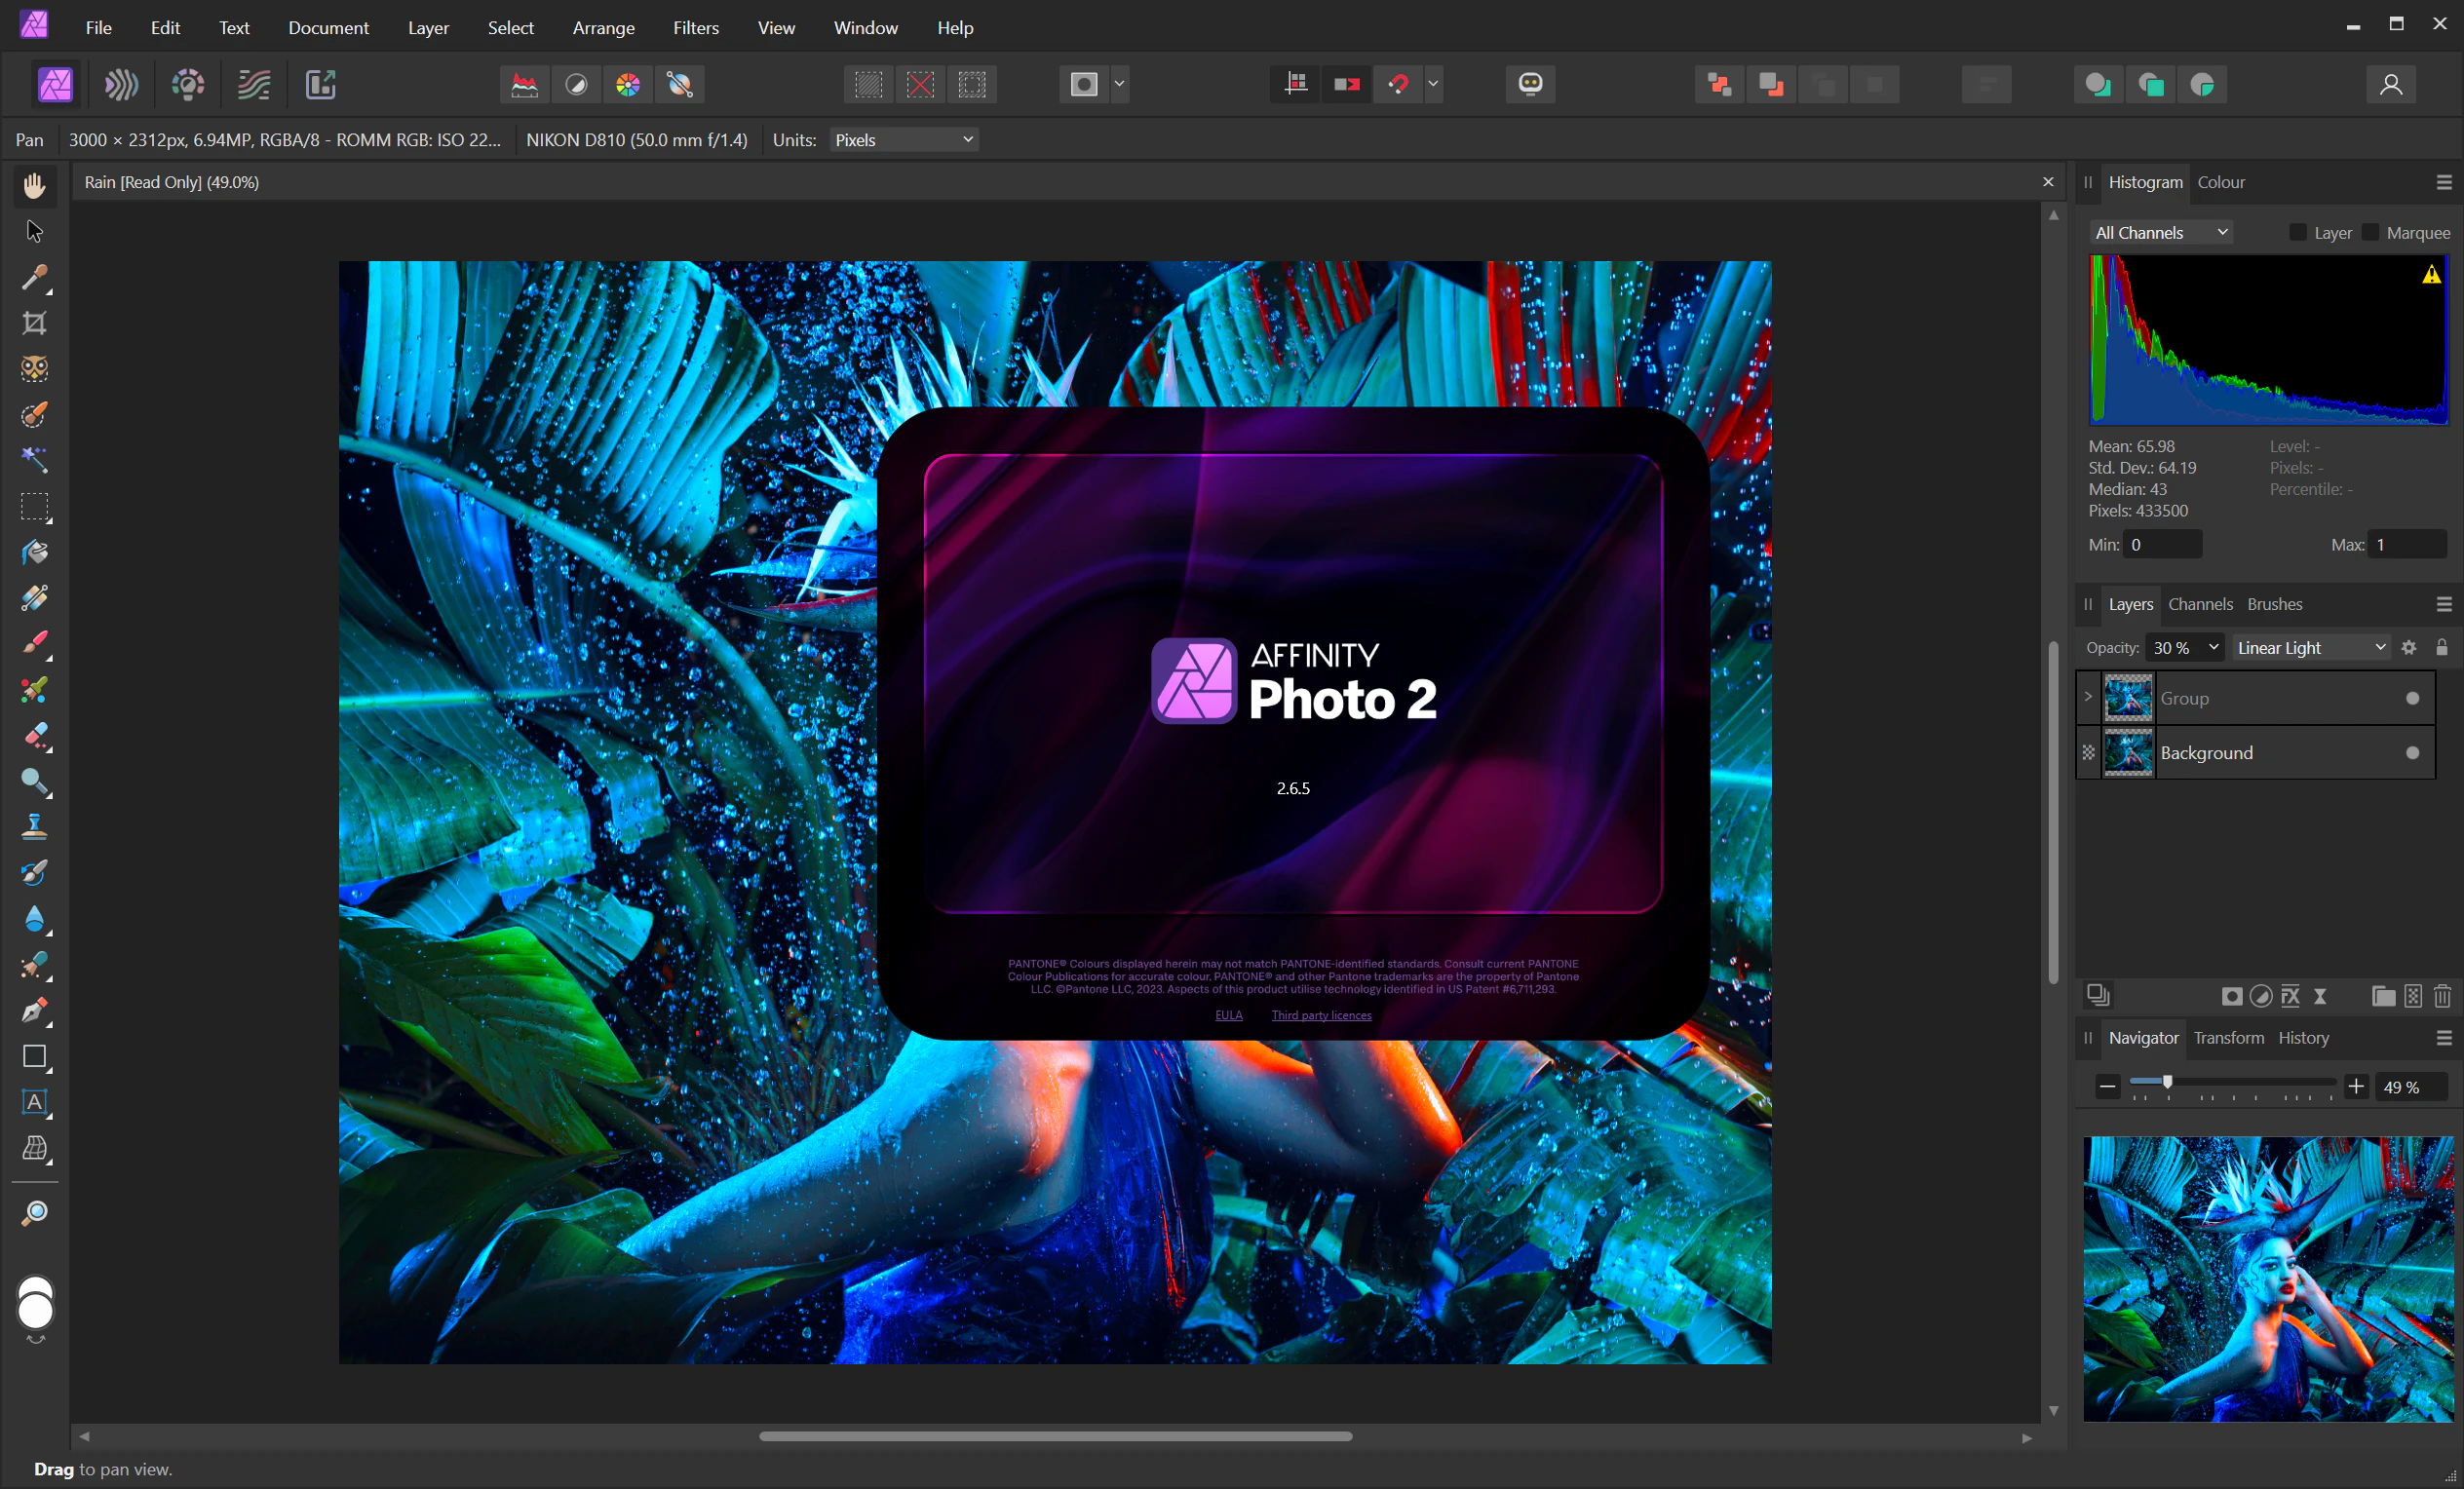Screen dimensions: 2464x1489
Task: Hide the Background layer visibility dot
Action: pyautogui.click(x=2412, y=753)
